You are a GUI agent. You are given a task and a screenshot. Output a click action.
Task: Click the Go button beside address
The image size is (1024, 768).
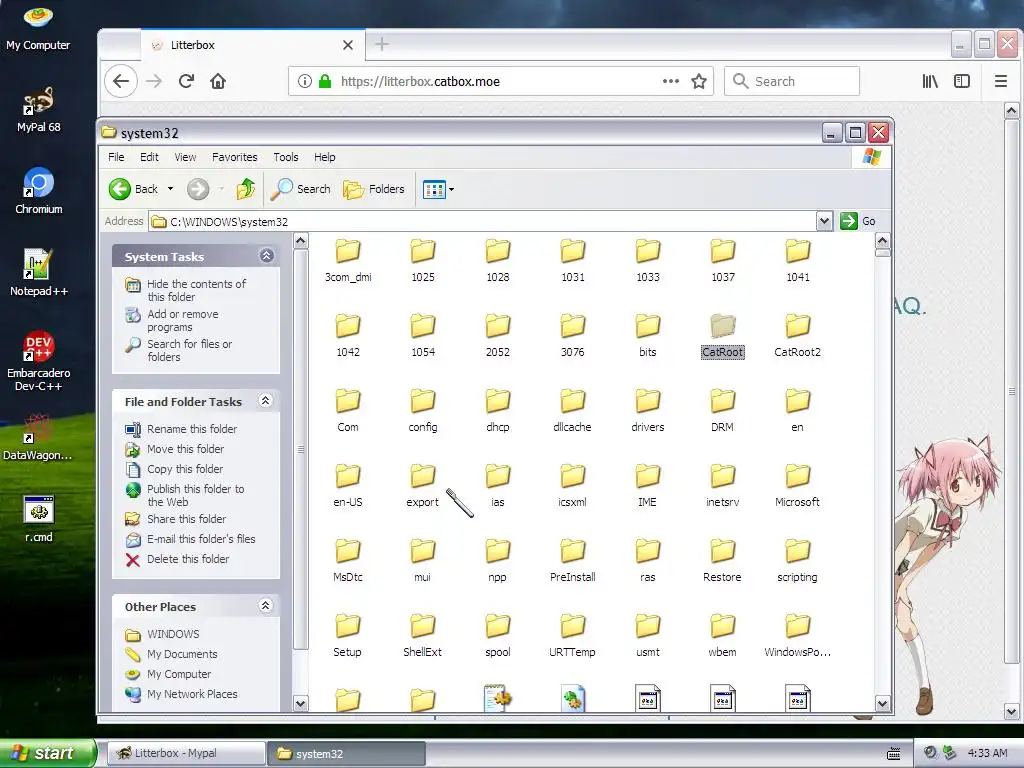857,221
